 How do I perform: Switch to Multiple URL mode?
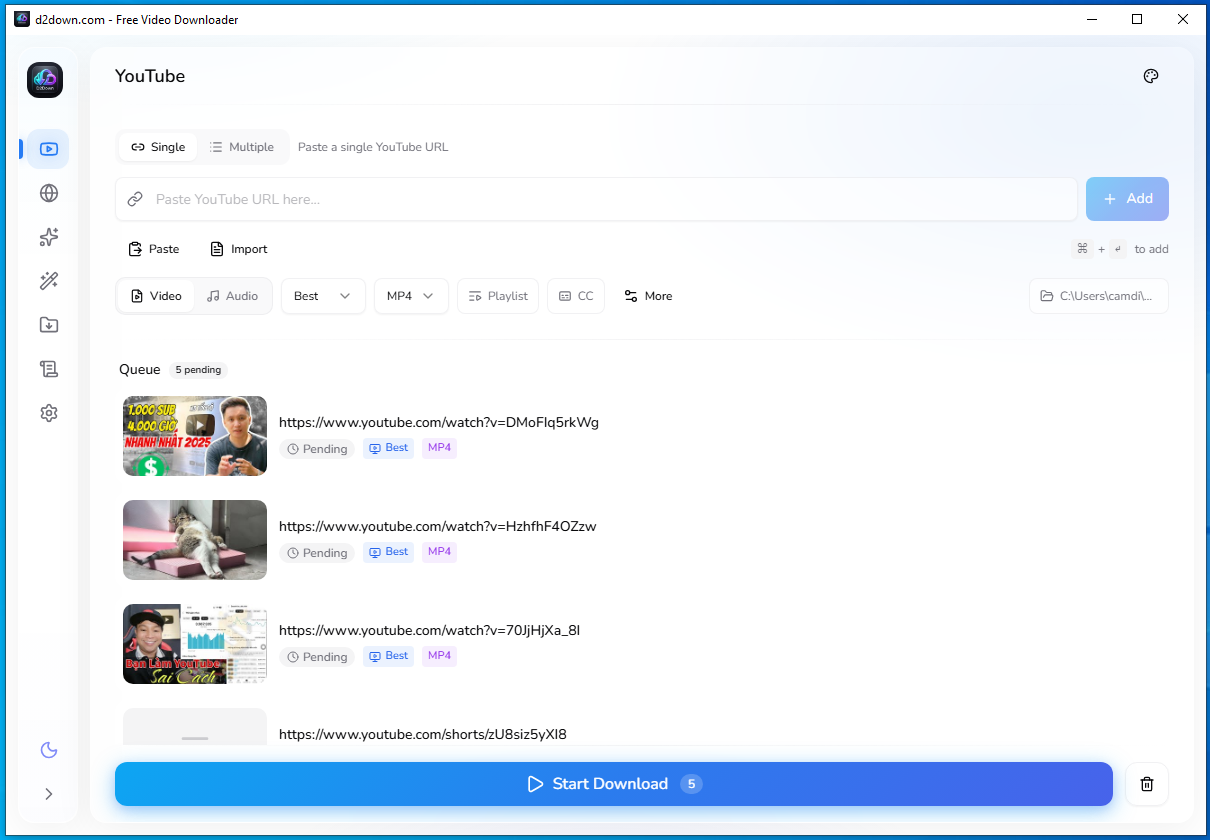click(242, 147)
